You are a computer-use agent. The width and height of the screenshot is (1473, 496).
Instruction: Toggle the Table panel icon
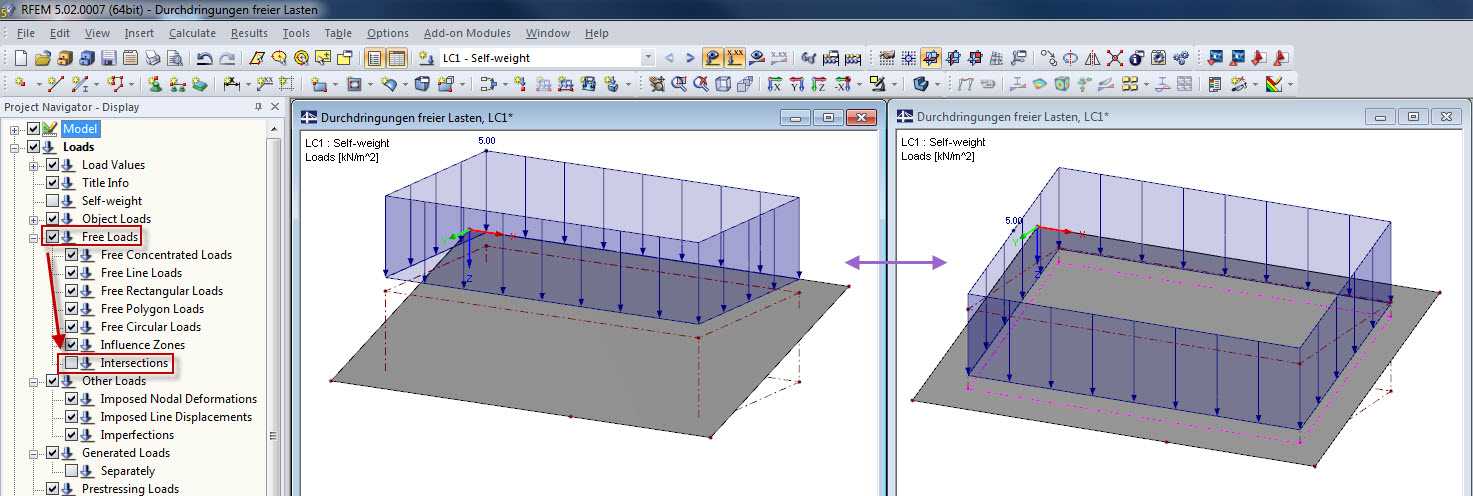pos(395,58)
